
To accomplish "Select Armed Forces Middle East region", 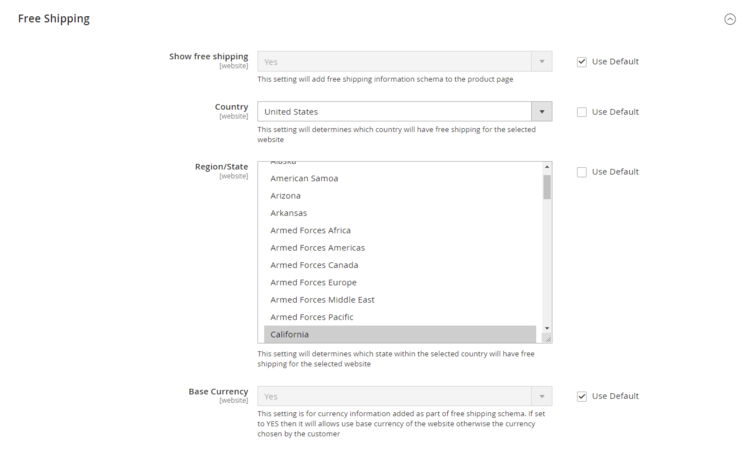I will (x=322, y=299).
